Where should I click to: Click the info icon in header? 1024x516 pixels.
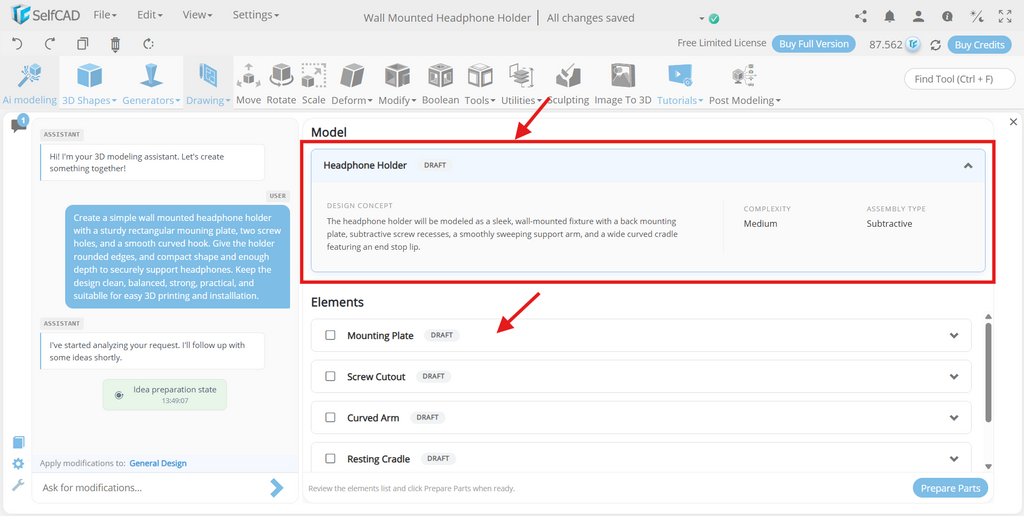pyautogui.click(x=947, y=17)
